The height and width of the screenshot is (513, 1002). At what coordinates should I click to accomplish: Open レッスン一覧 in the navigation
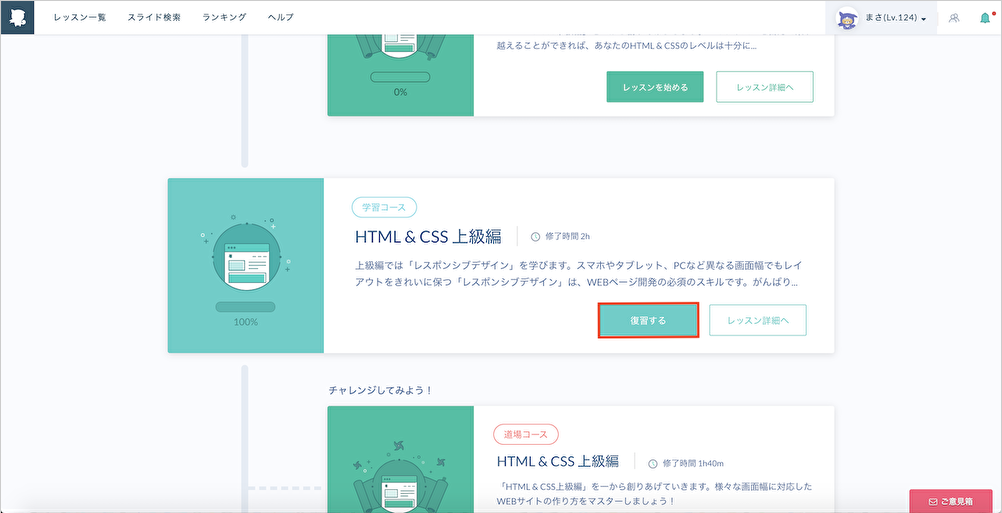click(x=80, y=18)
